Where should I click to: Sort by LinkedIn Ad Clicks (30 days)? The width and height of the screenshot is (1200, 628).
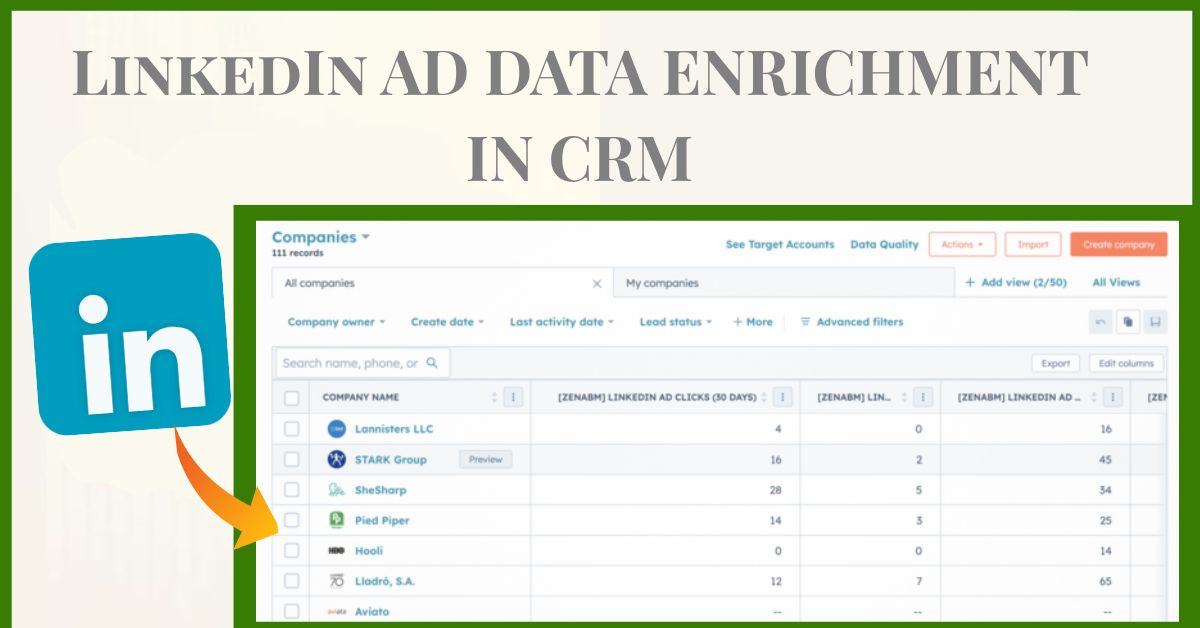click(x=764, y=398)
